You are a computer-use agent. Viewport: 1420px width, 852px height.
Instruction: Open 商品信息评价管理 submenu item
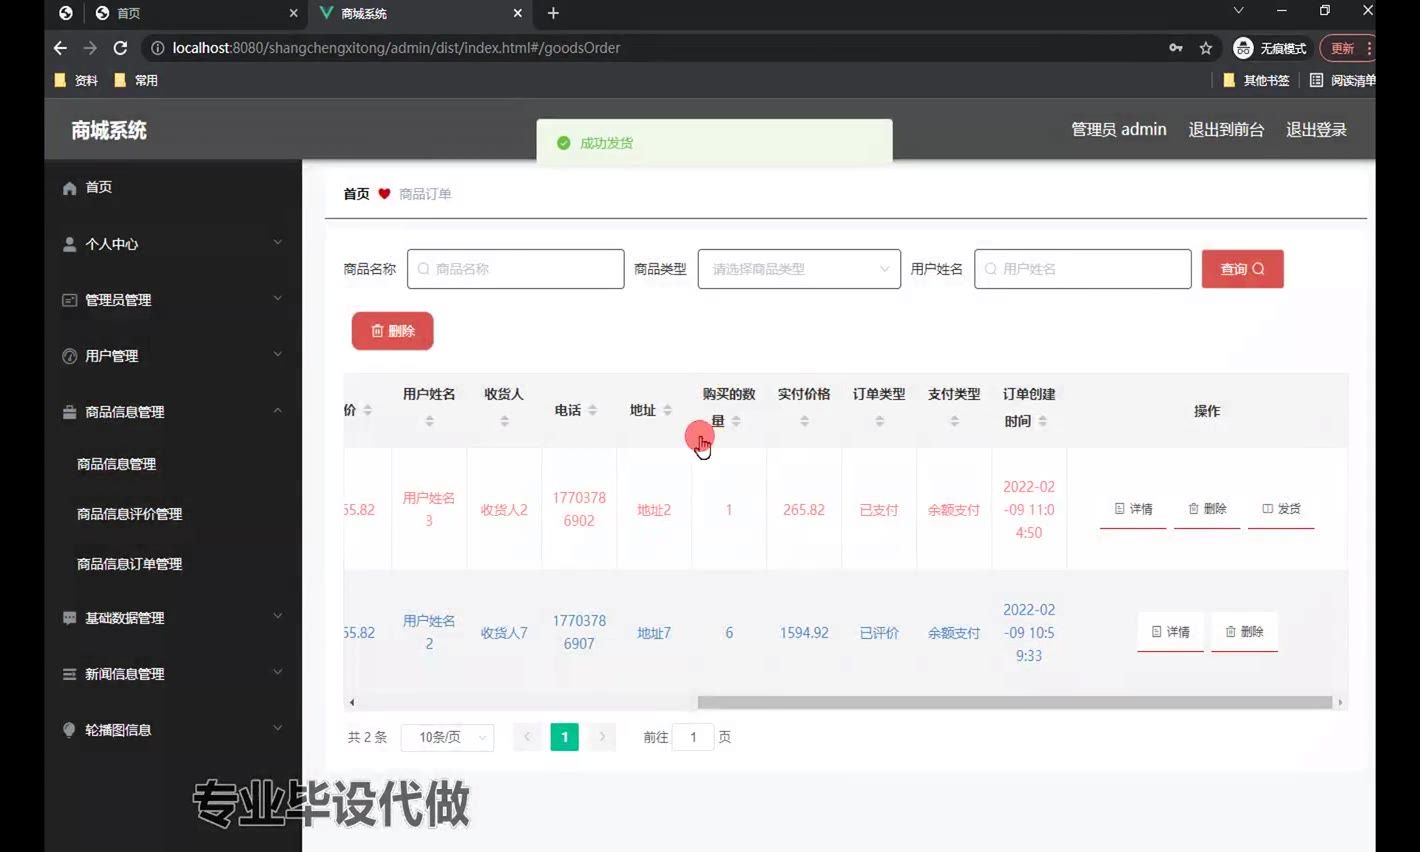click(129, 514)
